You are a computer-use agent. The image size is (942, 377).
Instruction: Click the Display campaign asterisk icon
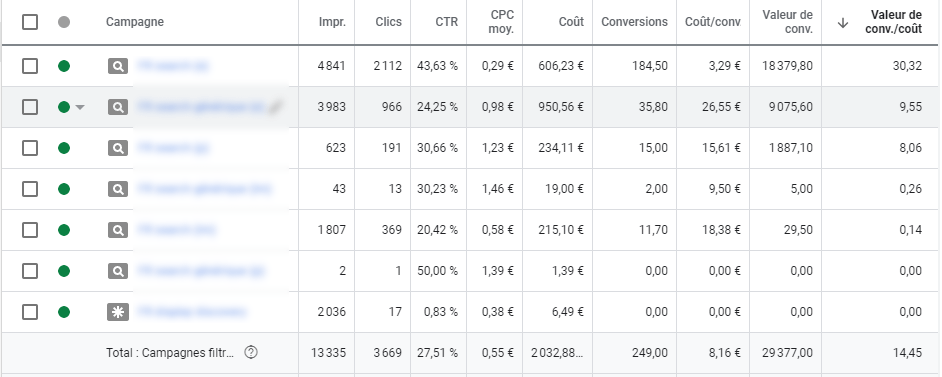118,312
